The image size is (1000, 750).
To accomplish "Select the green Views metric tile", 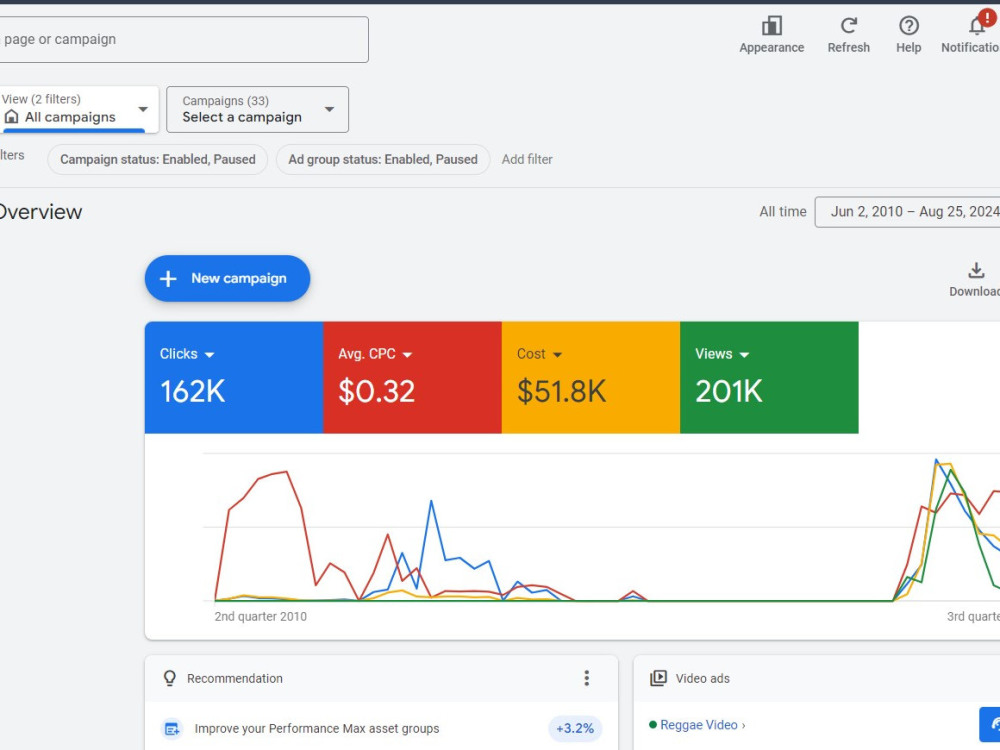I will click(769, 378).
